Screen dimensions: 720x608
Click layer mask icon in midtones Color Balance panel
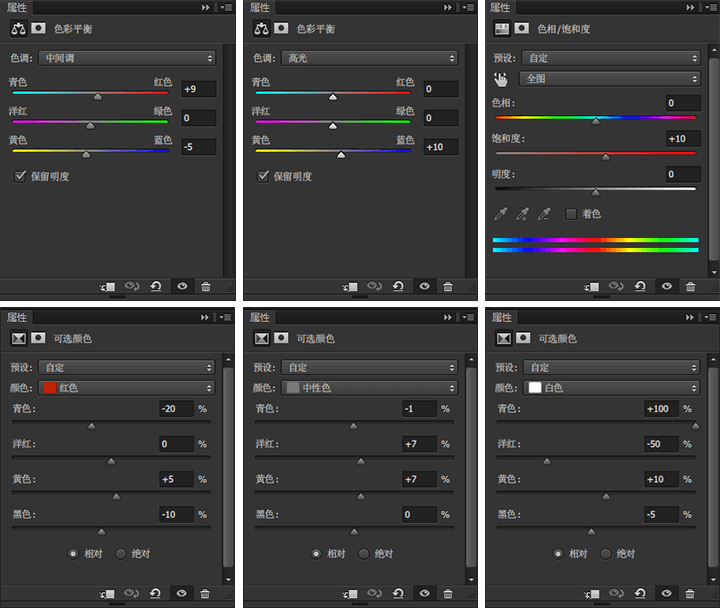(39, 28)
